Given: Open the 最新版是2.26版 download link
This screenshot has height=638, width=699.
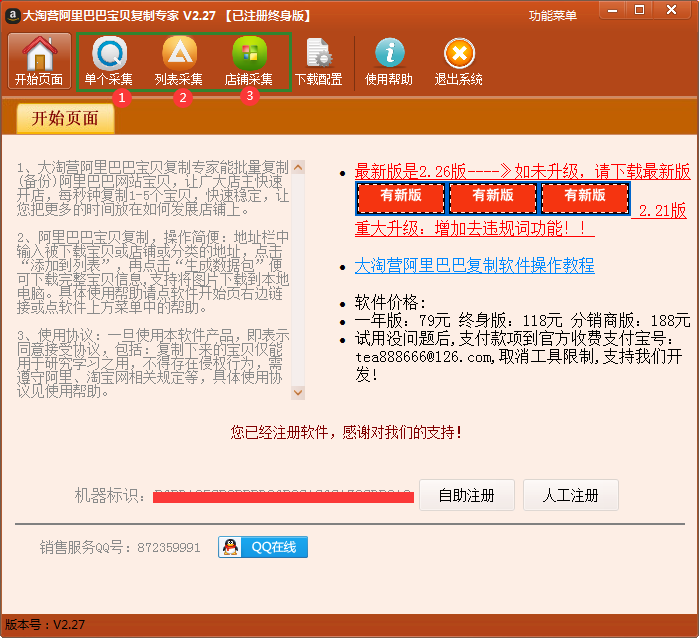Looking at the screenshot, I should click(522, 171).
